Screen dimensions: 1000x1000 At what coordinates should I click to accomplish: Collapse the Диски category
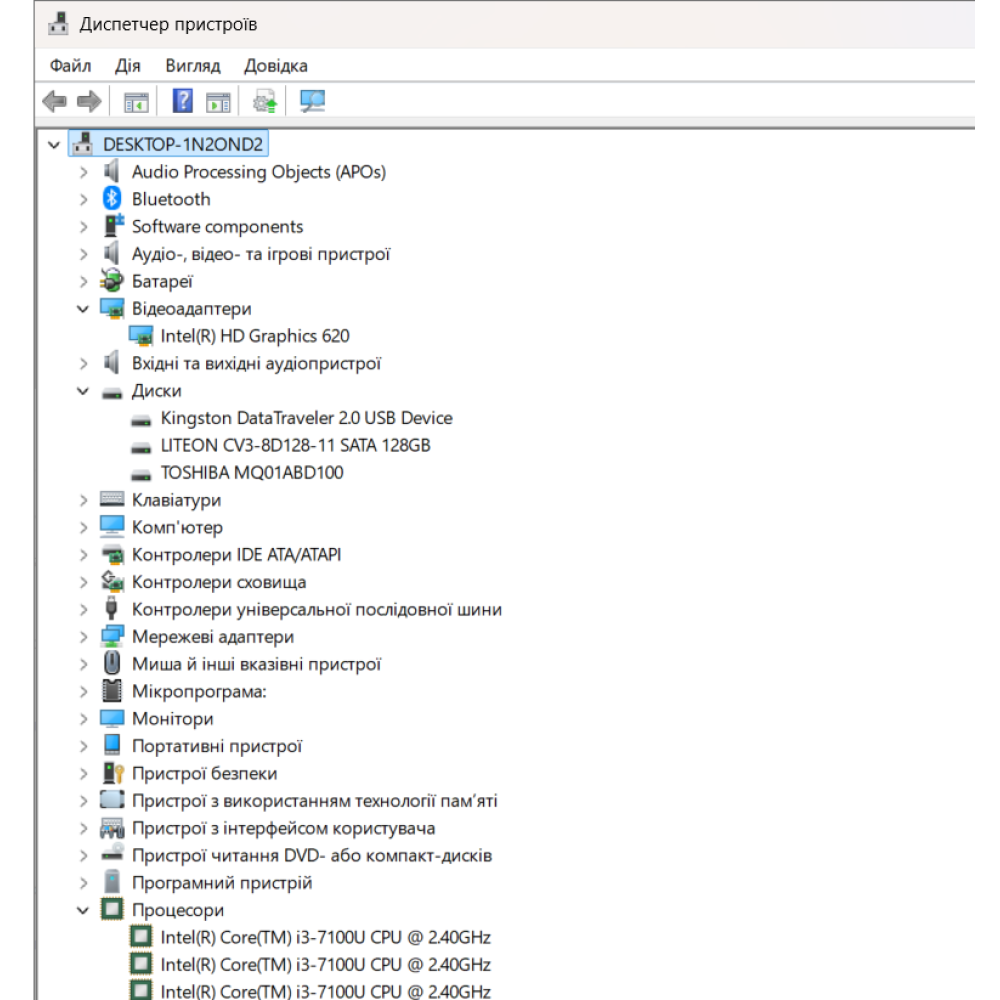83,391
